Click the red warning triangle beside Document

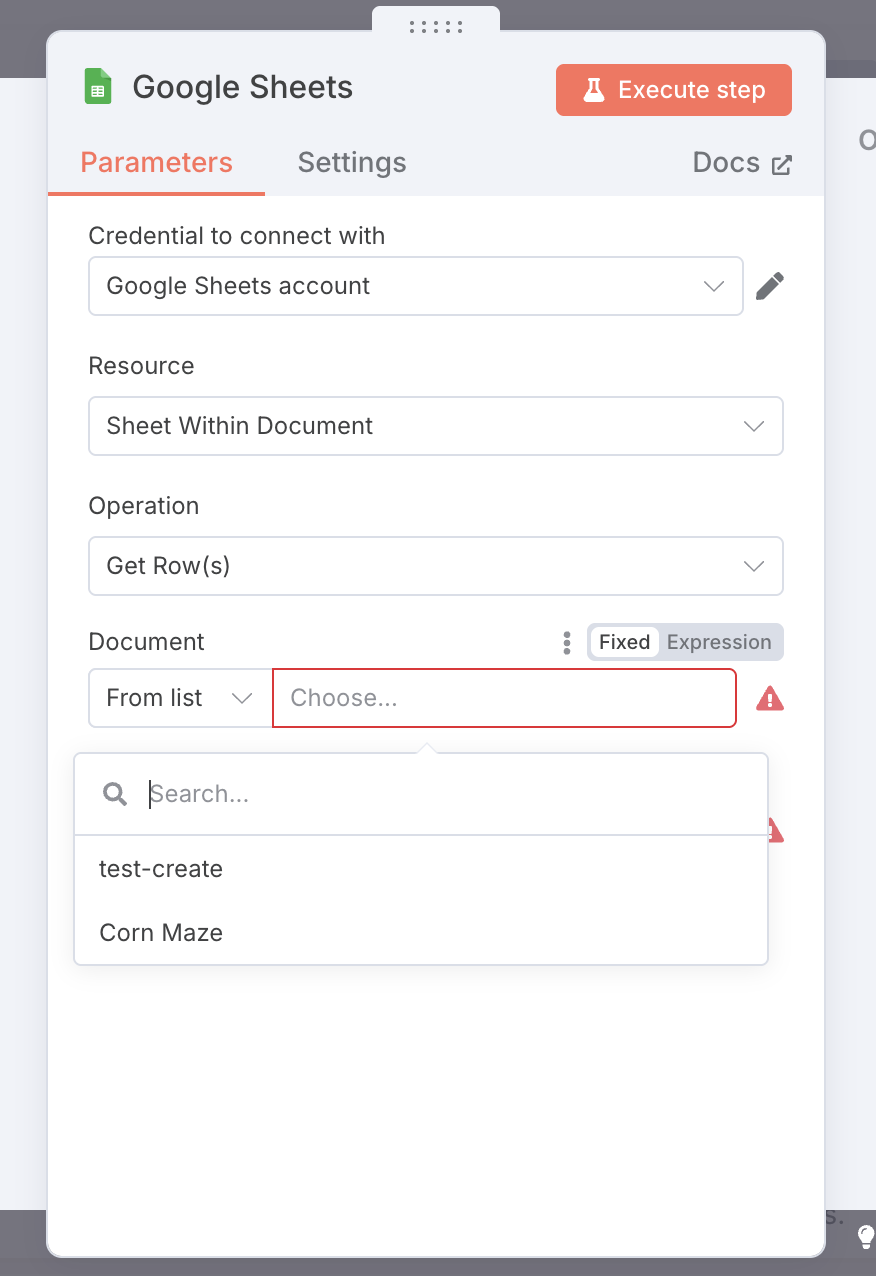(x=770, y=698)
